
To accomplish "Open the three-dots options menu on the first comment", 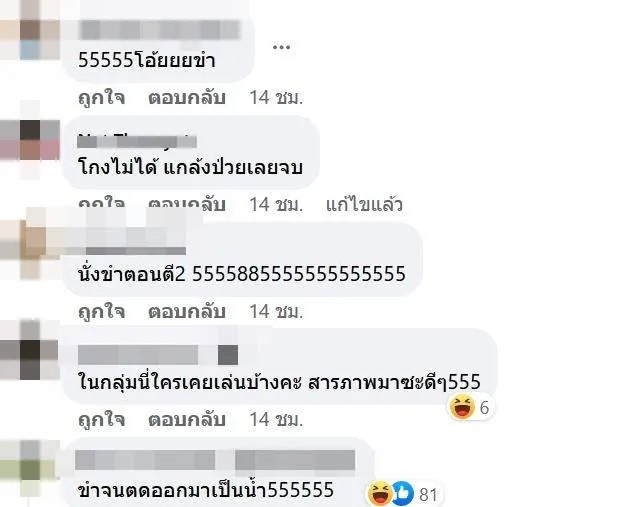I will (x=281, y=47).
